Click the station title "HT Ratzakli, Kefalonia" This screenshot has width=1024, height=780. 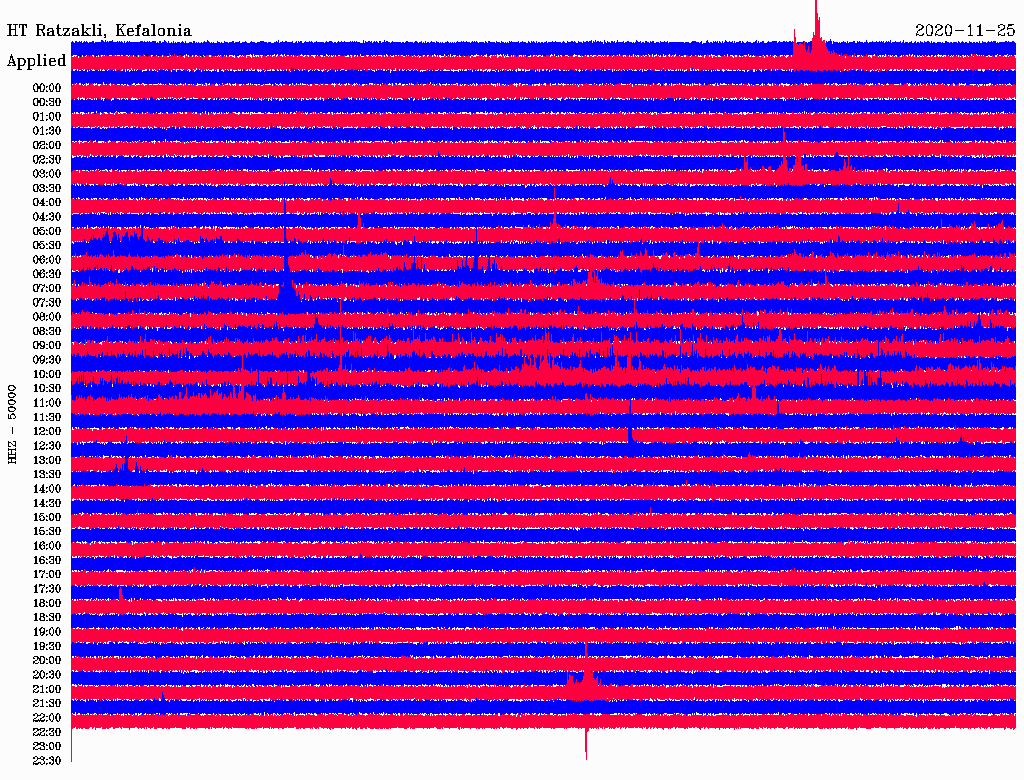(99, 31)
